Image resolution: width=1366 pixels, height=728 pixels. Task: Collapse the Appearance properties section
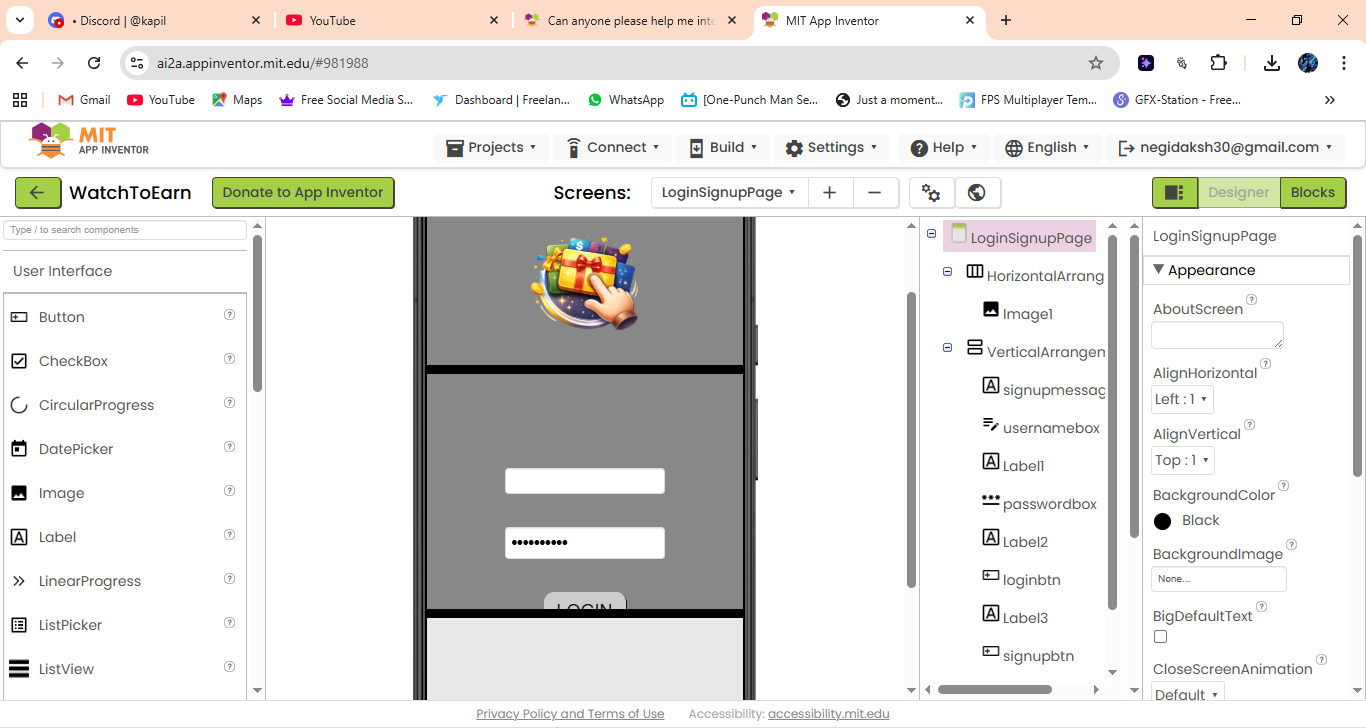[1158, 270]
